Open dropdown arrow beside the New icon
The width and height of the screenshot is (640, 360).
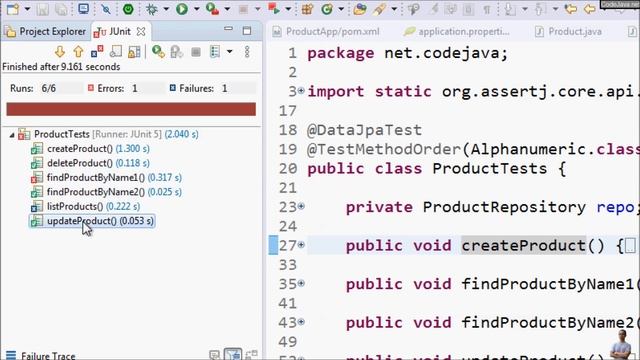coord(27,9)
